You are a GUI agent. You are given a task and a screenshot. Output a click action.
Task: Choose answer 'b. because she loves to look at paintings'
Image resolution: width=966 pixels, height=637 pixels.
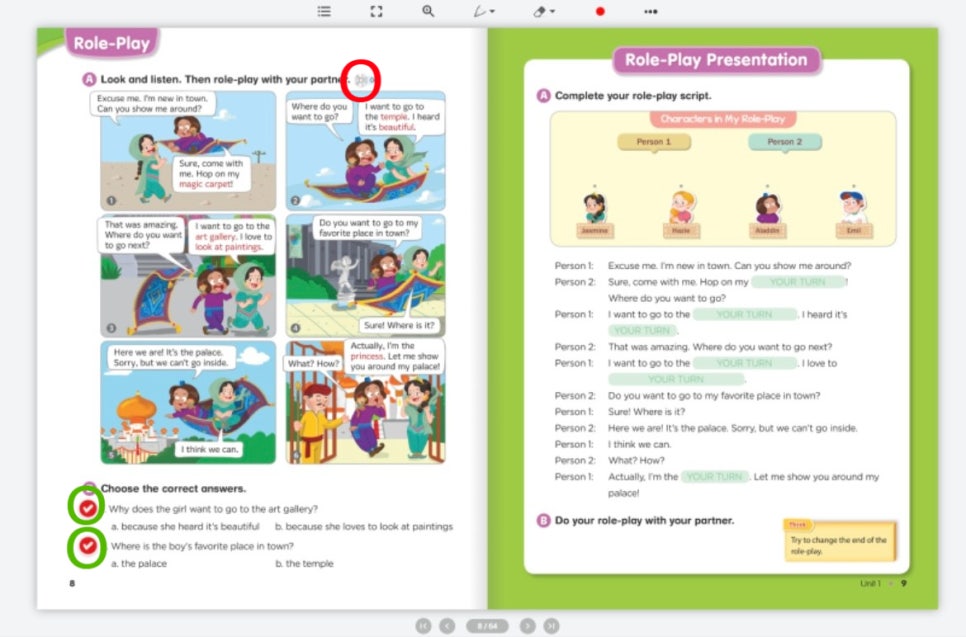tap(363, 527)
